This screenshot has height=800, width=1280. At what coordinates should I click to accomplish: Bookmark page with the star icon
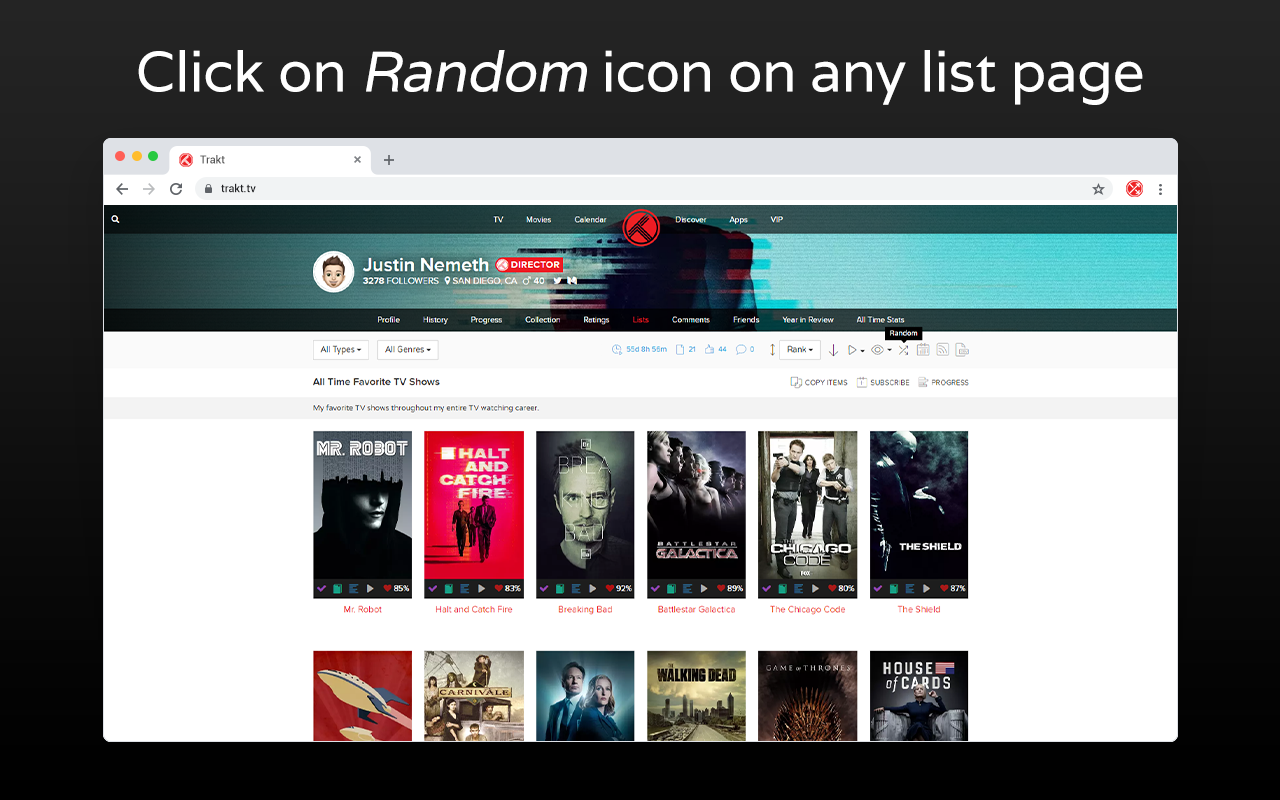point(1098,189)
